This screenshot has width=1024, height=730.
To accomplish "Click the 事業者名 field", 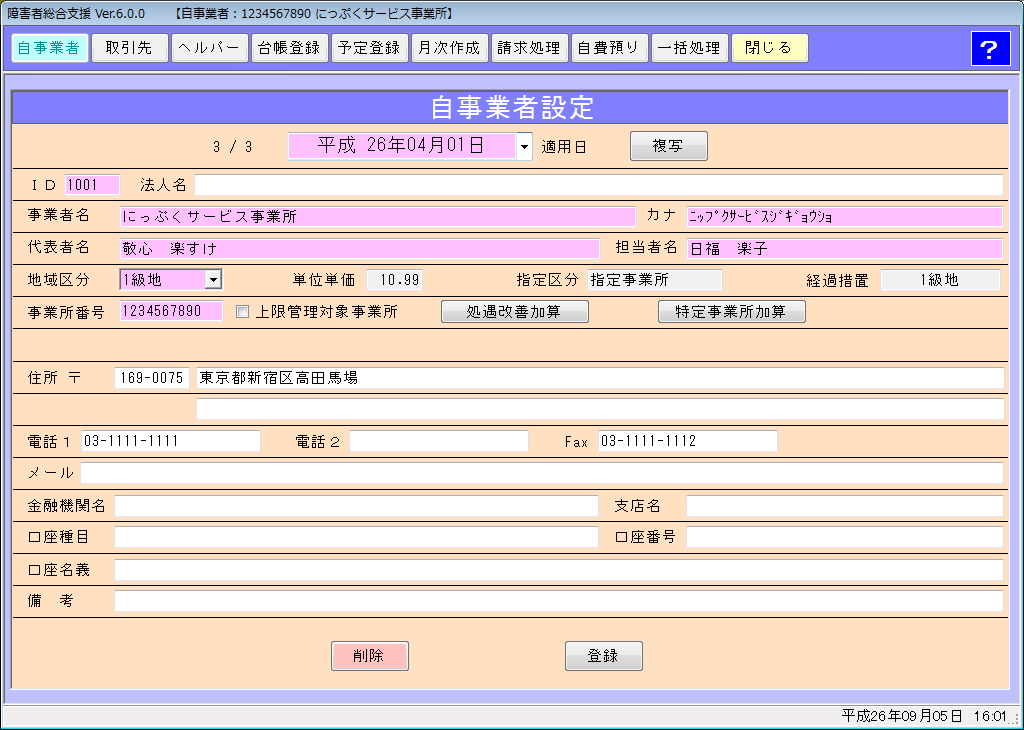I will [x=377, y=217].
